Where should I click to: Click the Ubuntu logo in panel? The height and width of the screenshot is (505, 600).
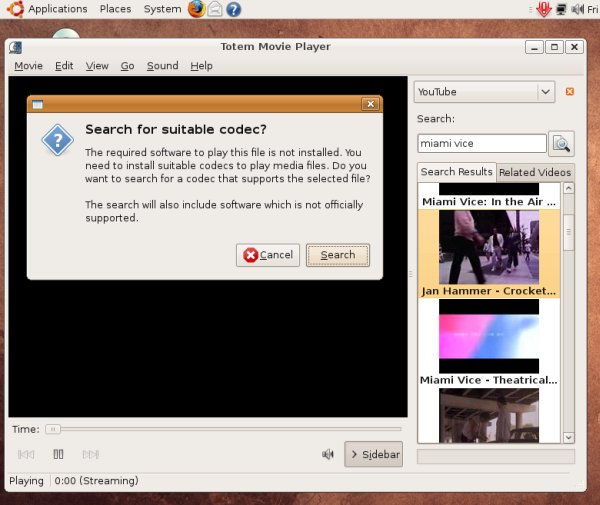pos(16,9)
